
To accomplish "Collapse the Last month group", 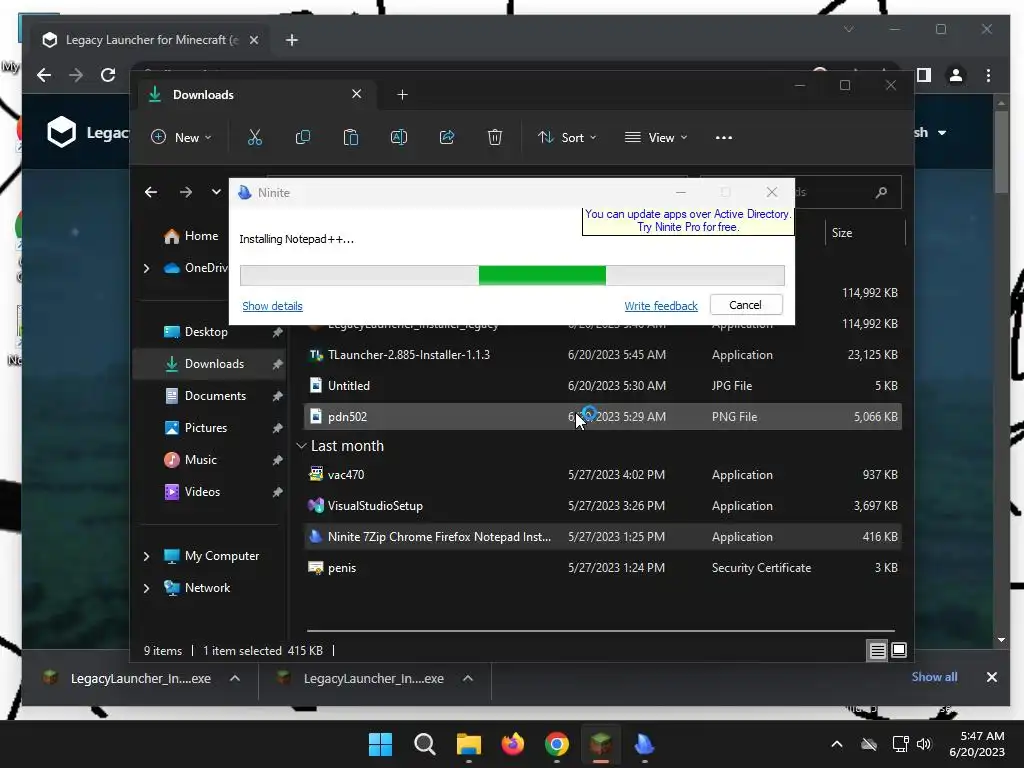I will pyautogui.click(x=301, y=446).
